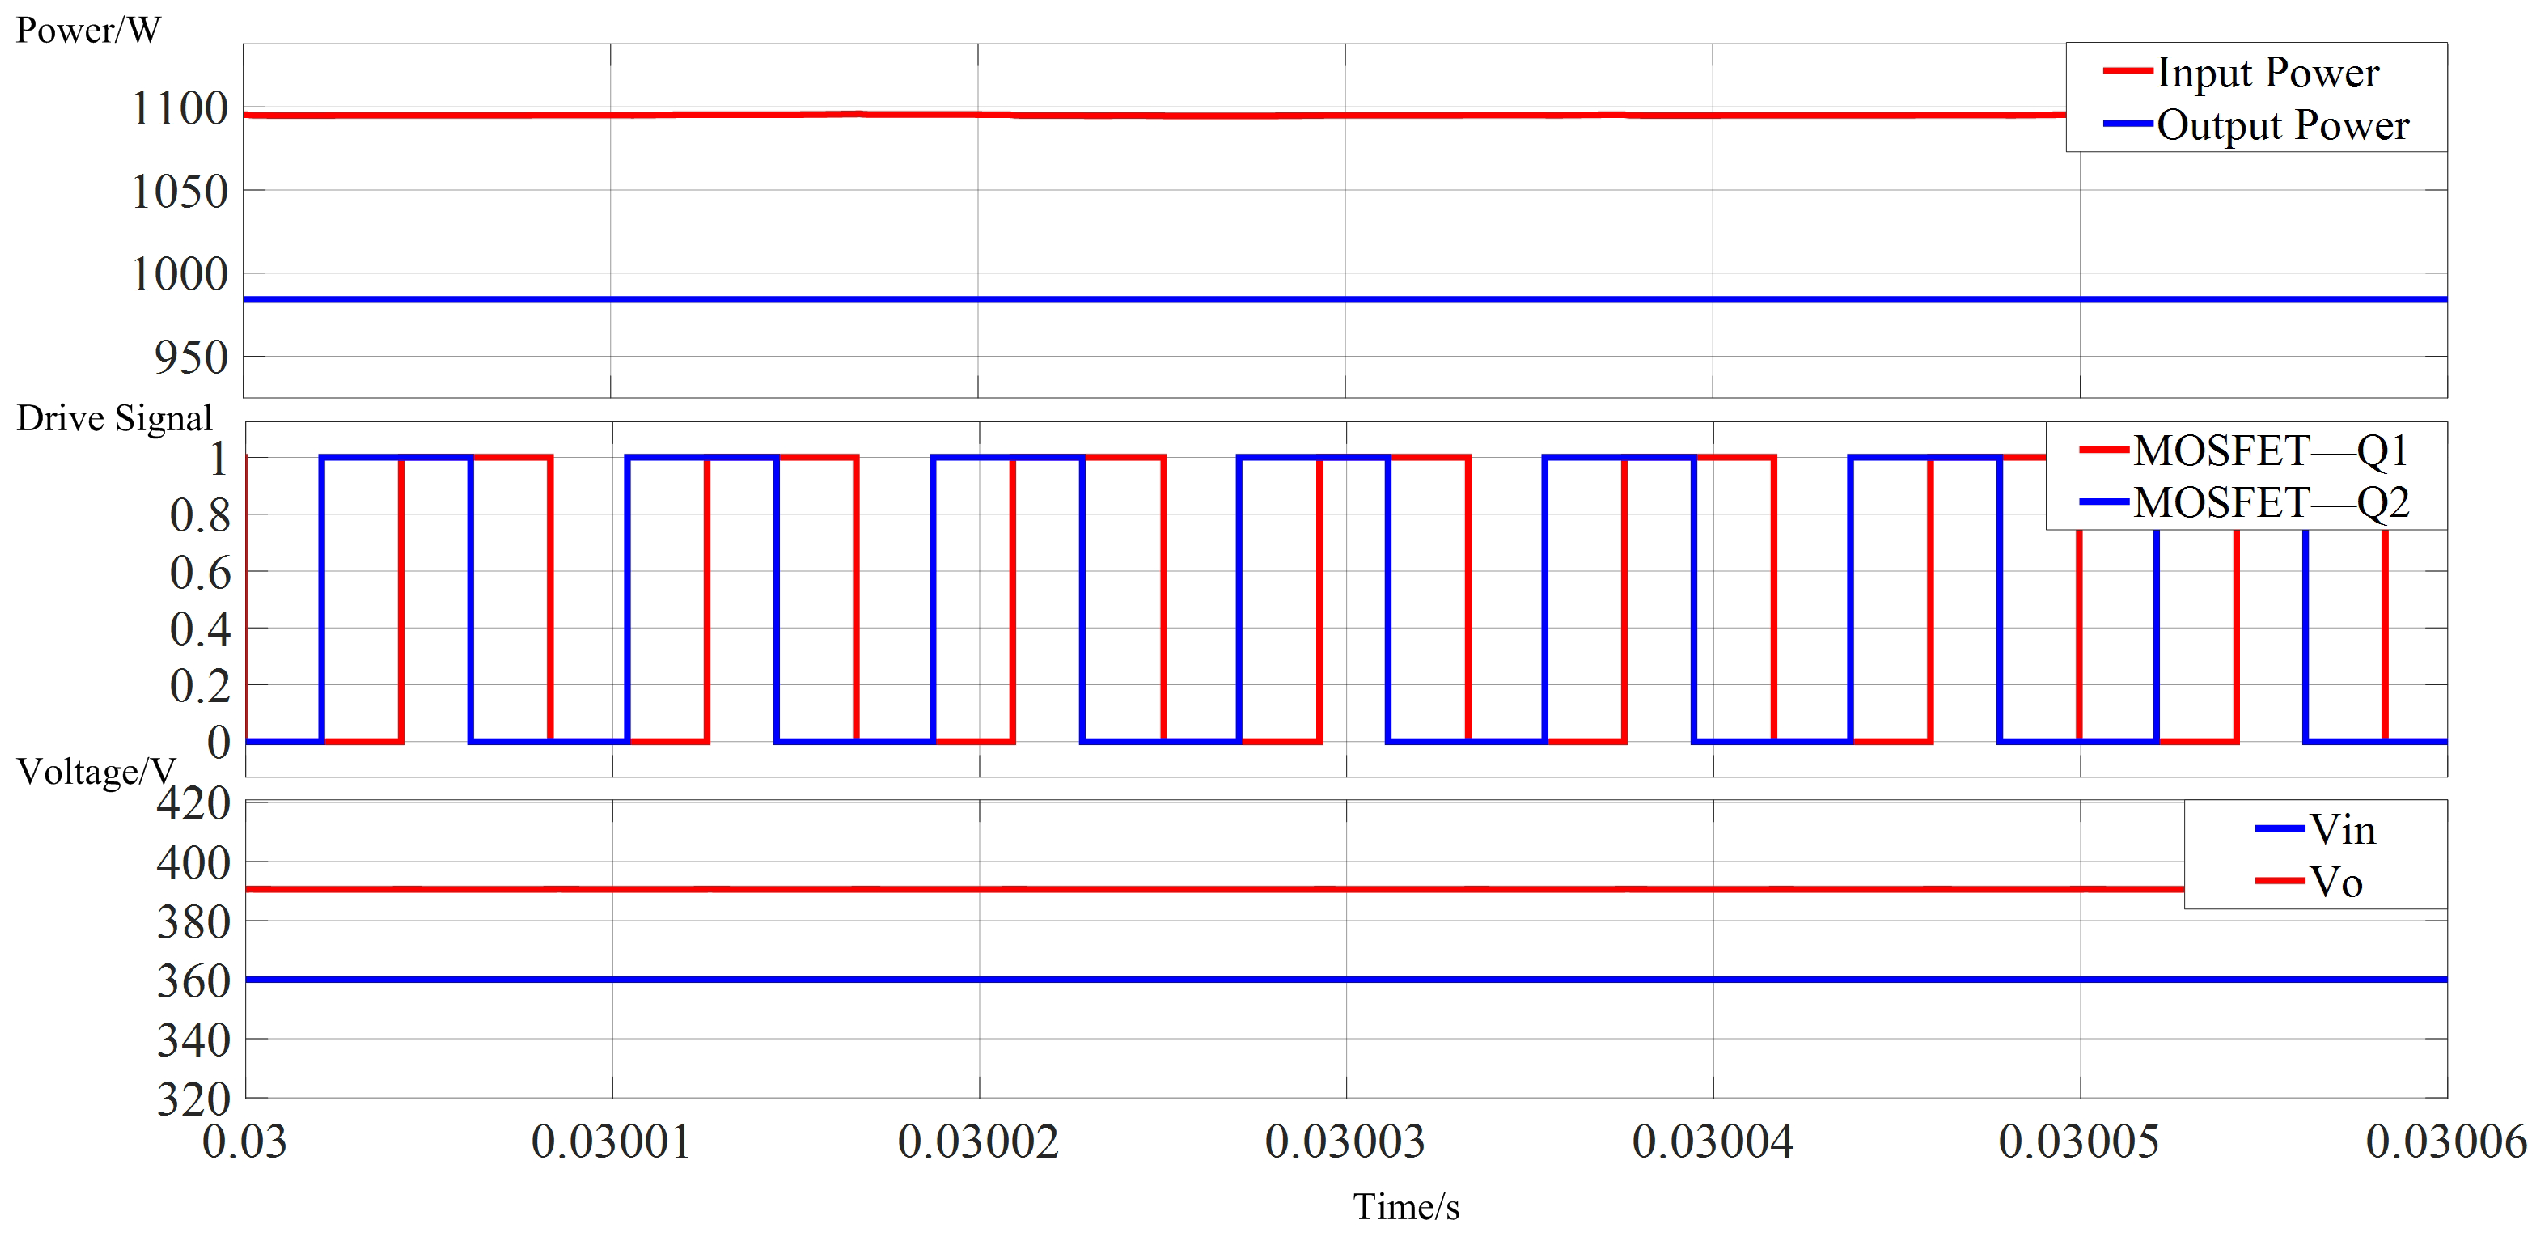Select the red Input Power legend line swatch

2127,71
